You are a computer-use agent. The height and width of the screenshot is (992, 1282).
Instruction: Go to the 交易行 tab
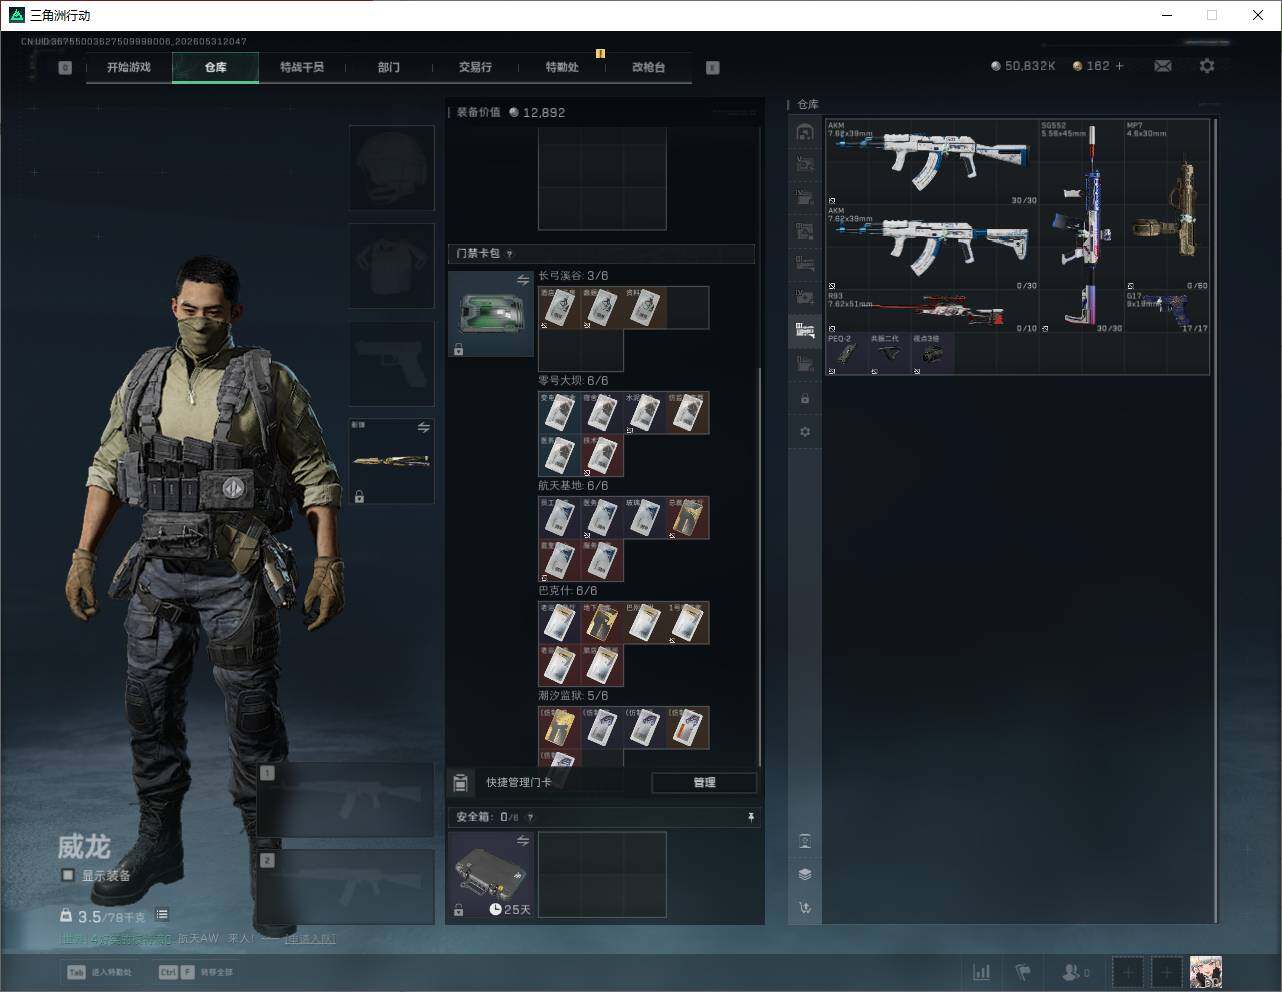[475, 67]
